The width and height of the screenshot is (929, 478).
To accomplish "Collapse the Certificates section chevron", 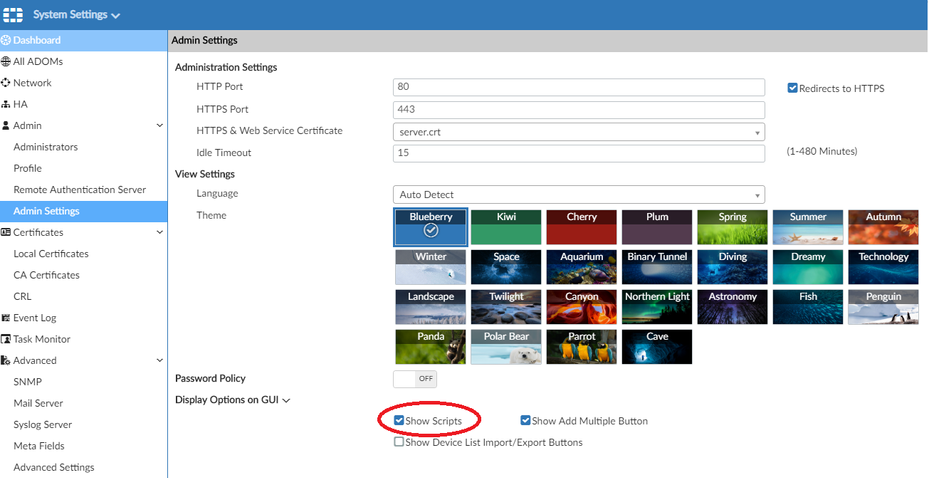I will (x=159, y=232).
